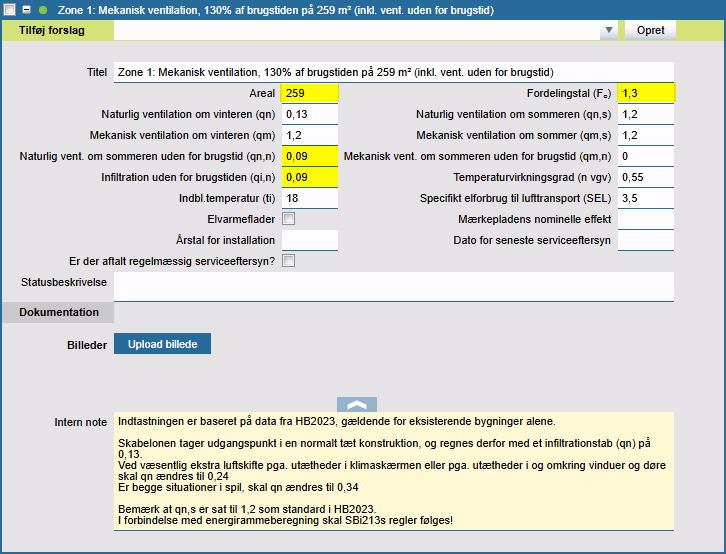Select the Dokumentation section tab
The height and width of the screenshot is (554, 726).
59,312
